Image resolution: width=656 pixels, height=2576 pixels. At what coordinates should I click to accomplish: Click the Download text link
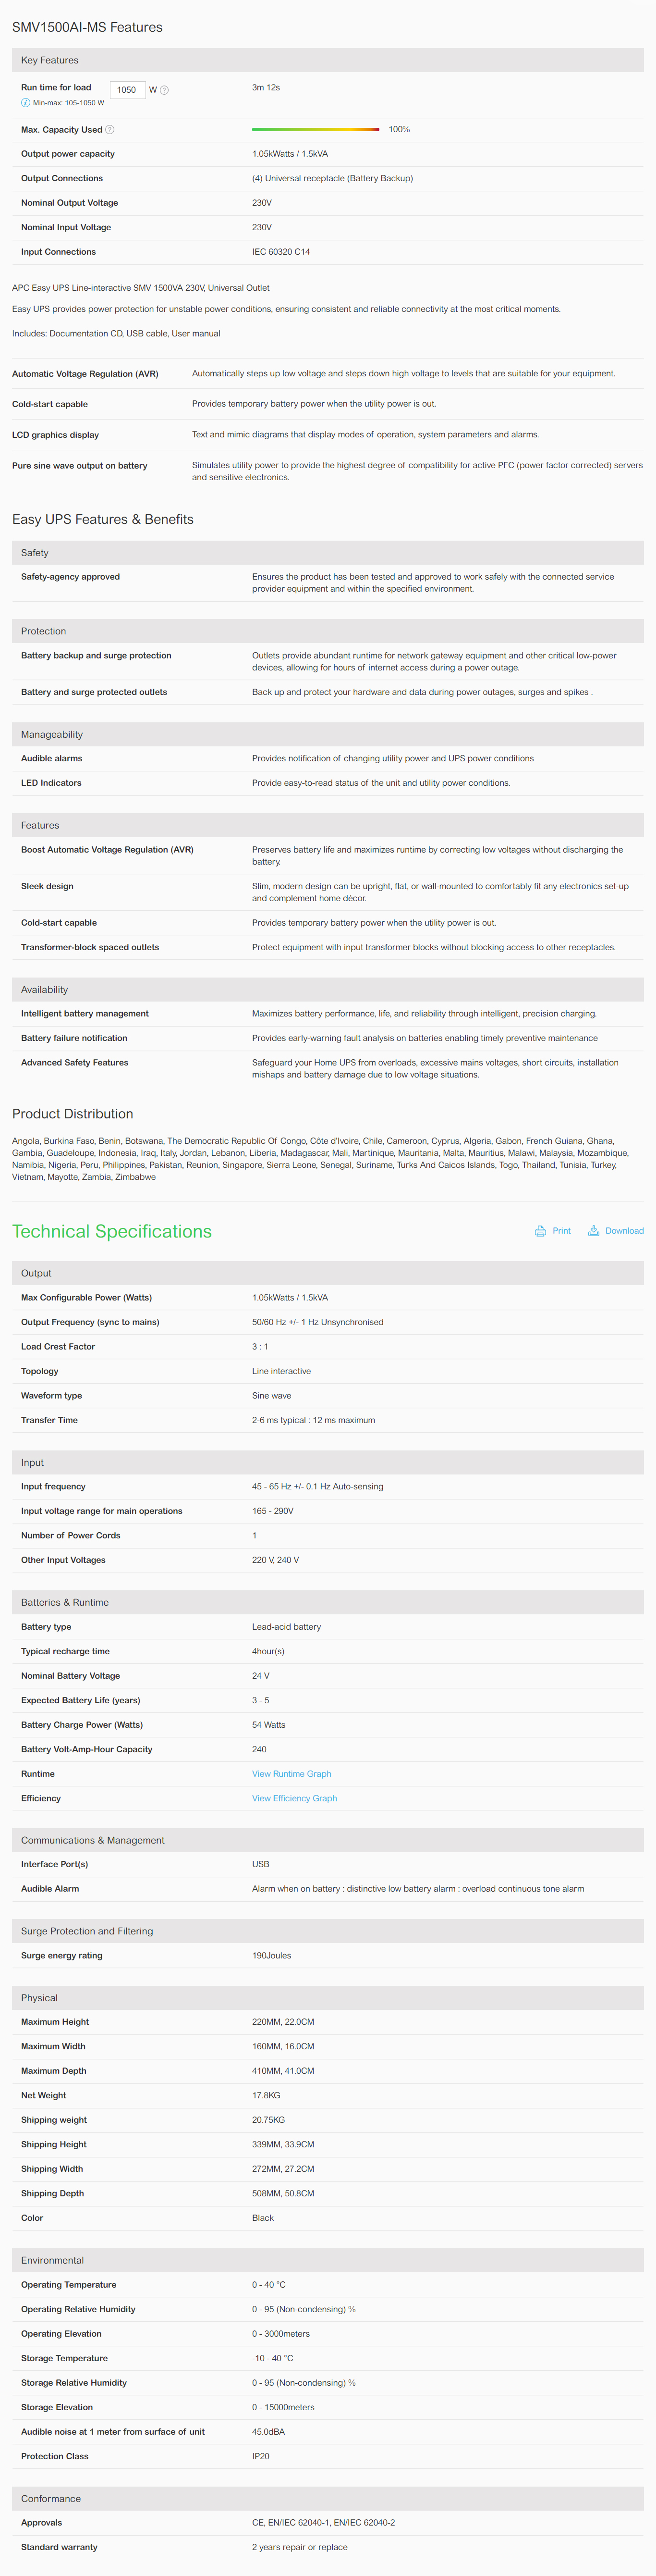click(x=624, y=1231)
